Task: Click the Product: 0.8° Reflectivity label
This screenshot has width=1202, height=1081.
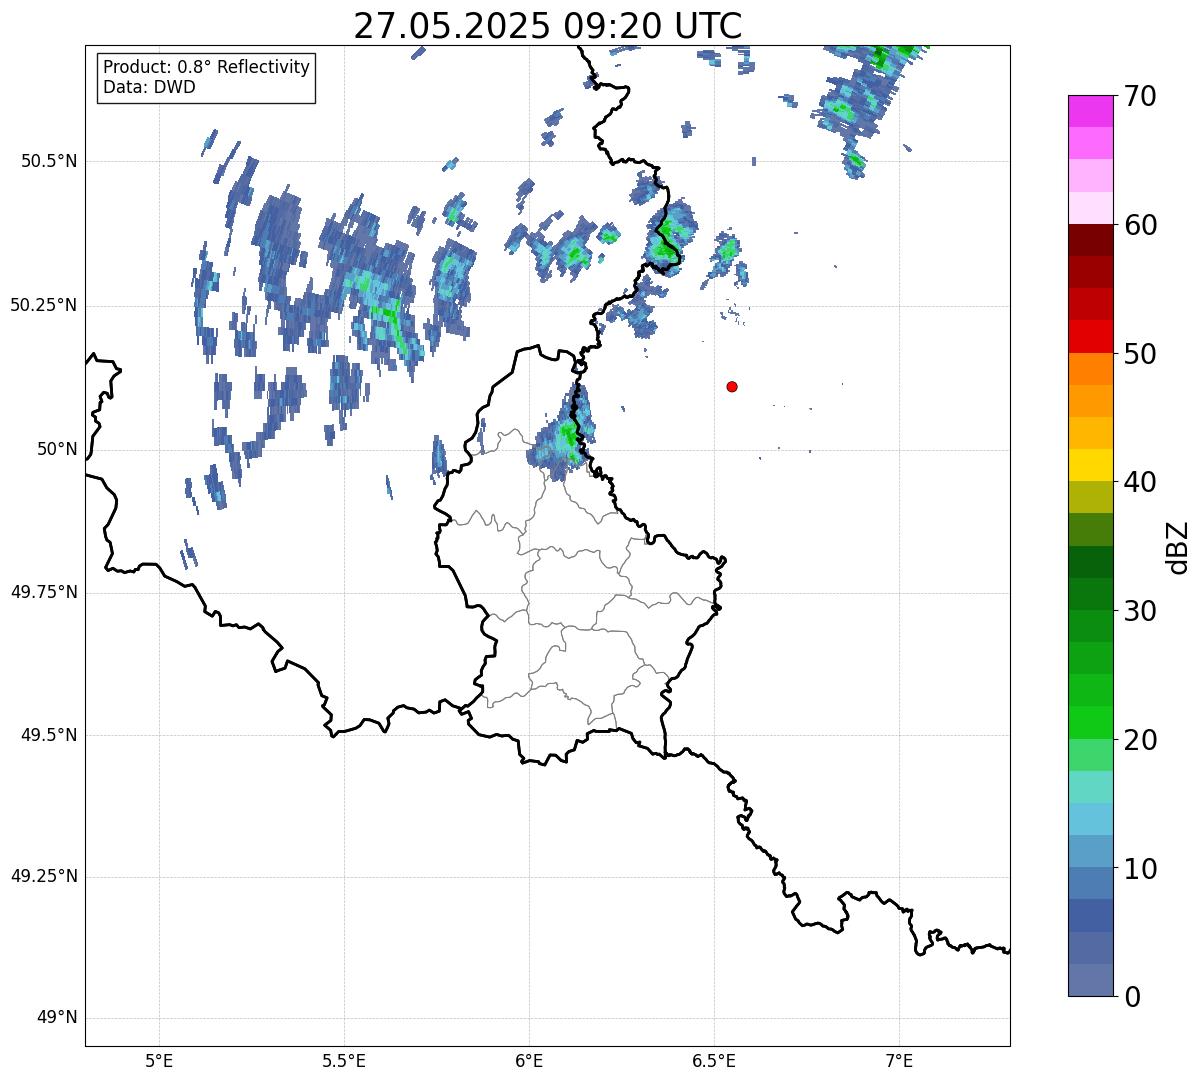Action: [x=207, y=67]
